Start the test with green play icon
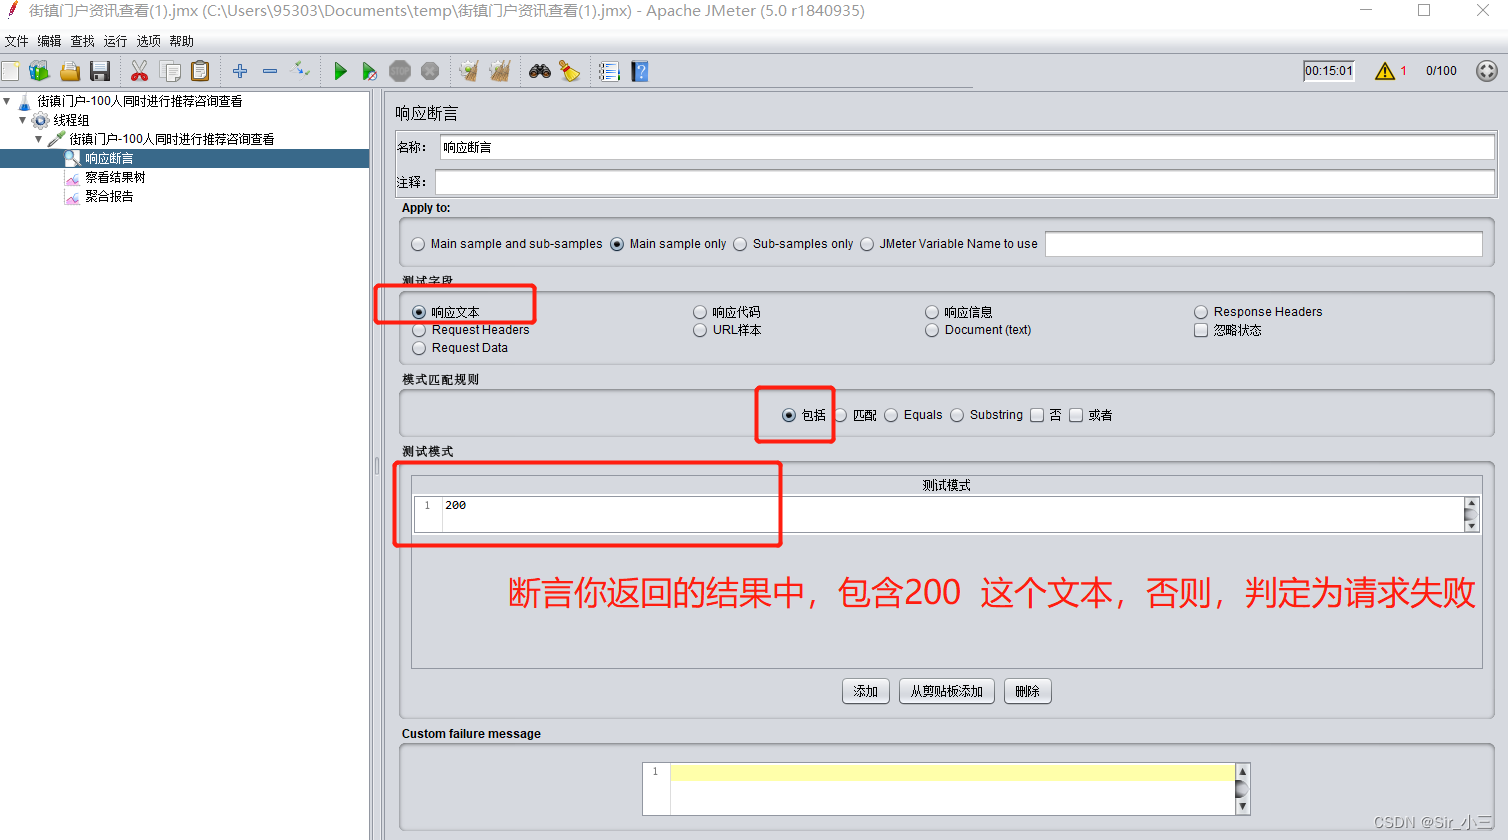This screenshot has width=1508, height=840. click(341, 71)
